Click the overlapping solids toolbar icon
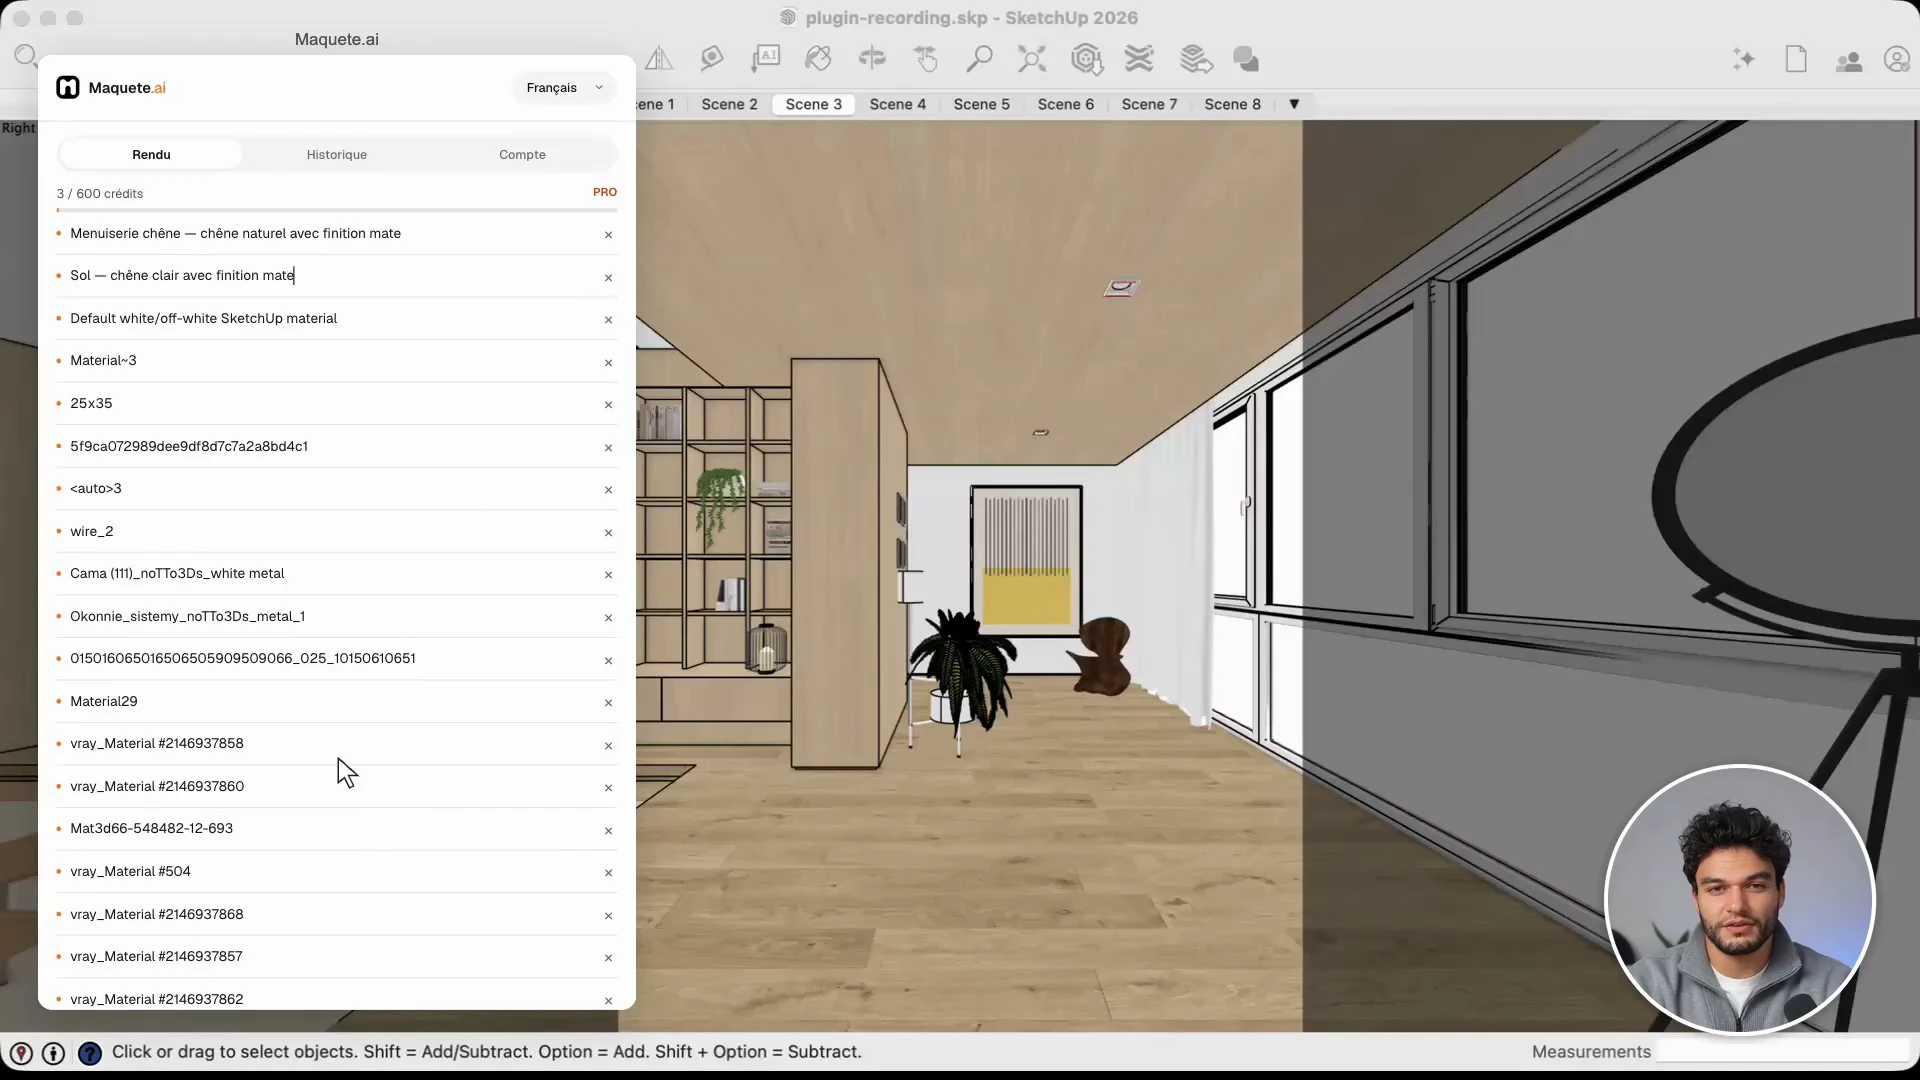 (1246, 59)
